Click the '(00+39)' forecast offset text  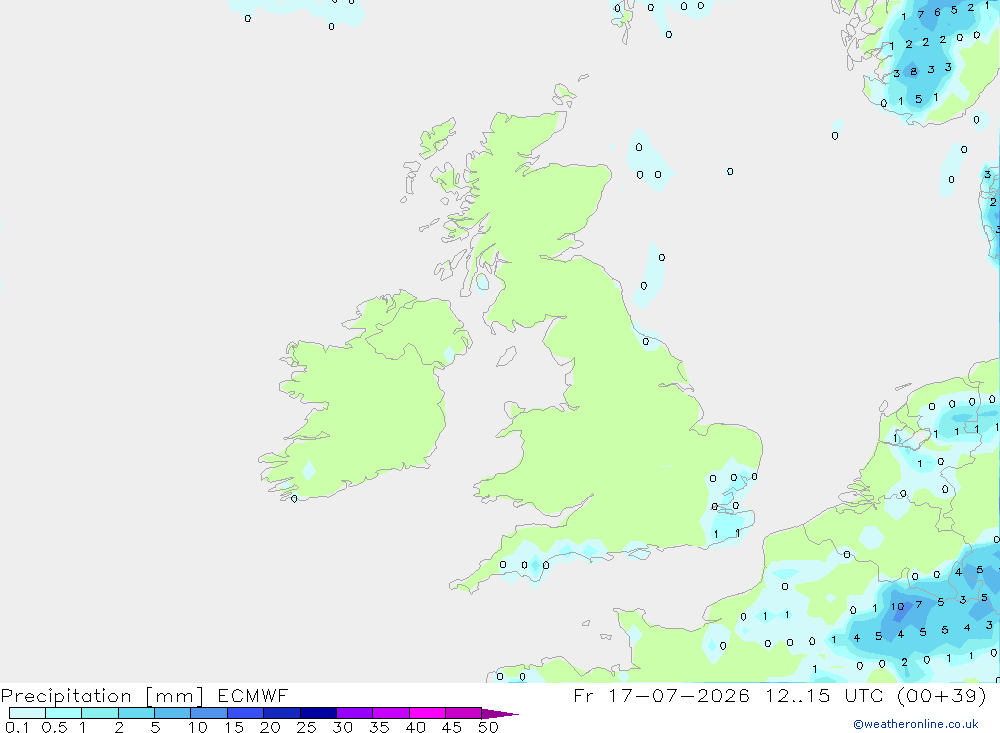click(941, 695)
